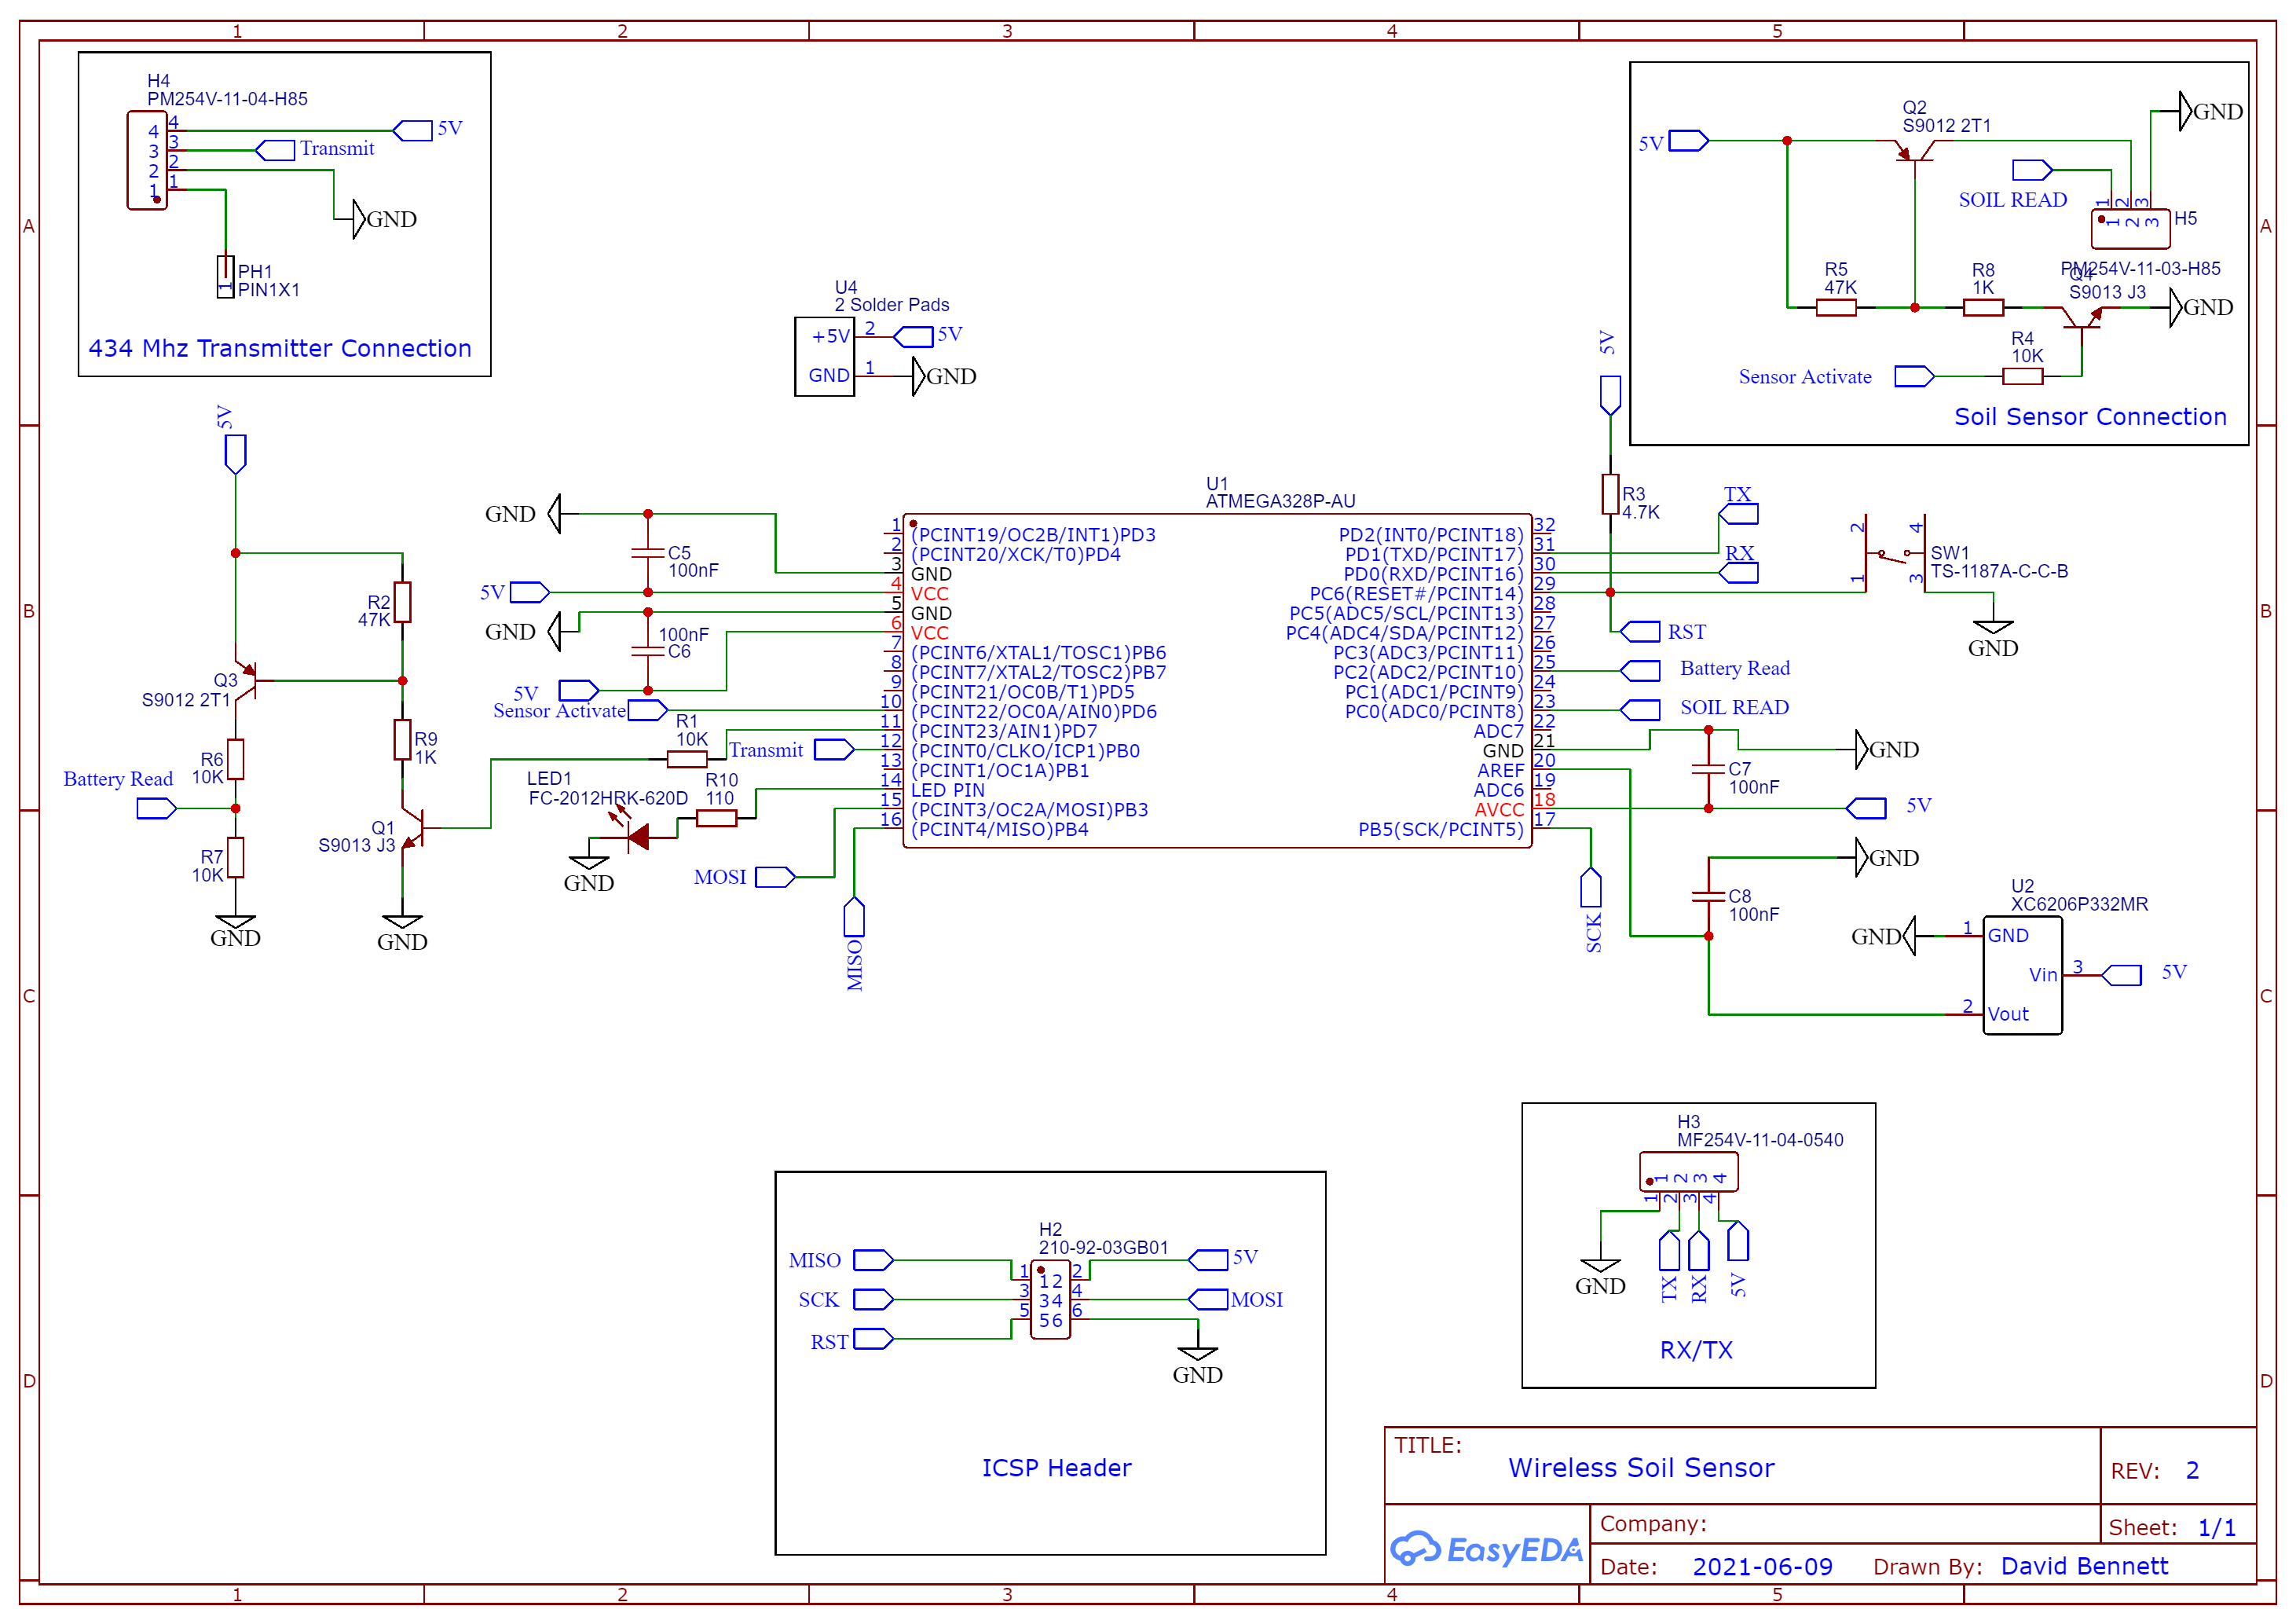Viewport: 2296px width, 1624px height.
Task: Select the U4 solder pads component
Action: point(824,356)
